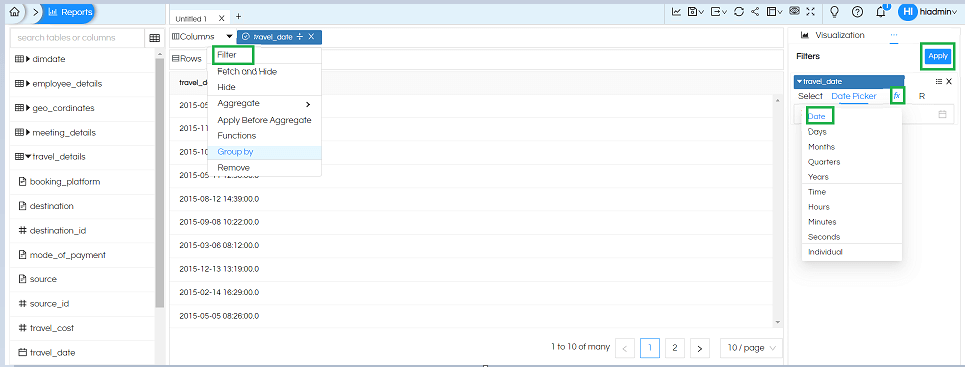Switch filter mode to Select
The height and width of the screenshot is (367, 965).
click(x=810, y=96)
